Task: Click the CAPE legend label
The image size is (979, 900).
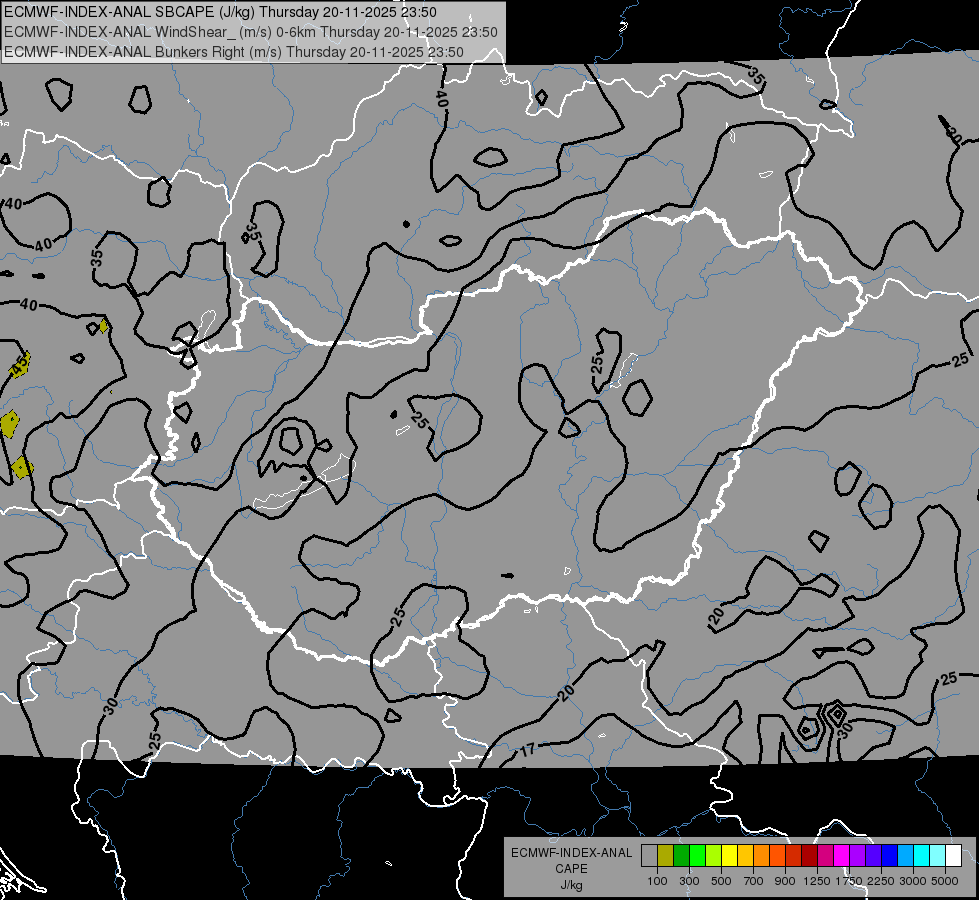Action: [x=571, y=869]
